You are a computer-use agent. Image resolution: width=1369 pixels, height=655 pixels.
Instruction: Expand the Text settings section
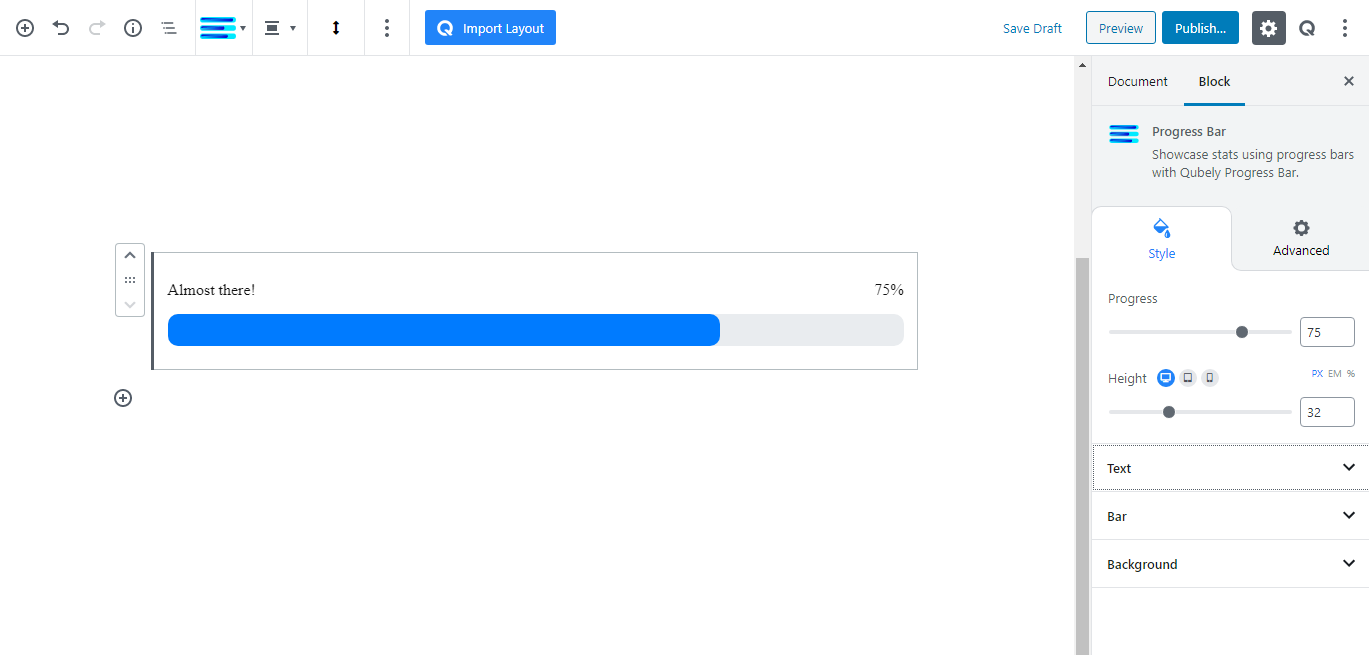(1228, 467)
